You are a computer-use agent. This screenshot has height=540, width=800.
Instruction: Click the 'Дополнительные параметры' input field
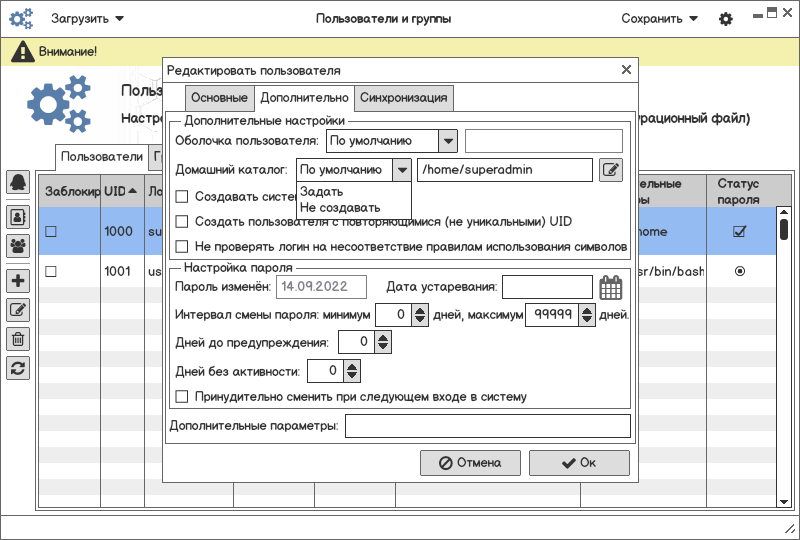tap(487, 426)
